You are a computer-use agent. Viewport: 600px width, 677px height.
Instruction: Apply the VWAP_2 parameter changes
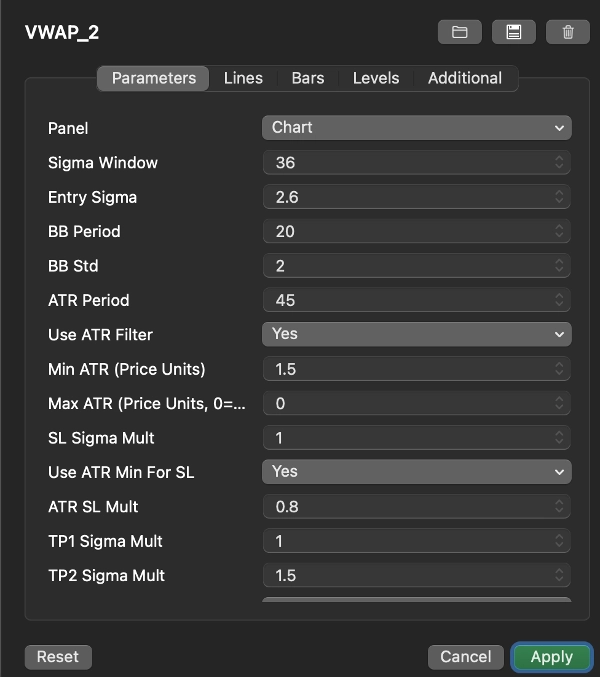pyautogui.click(x=552, y=657)
